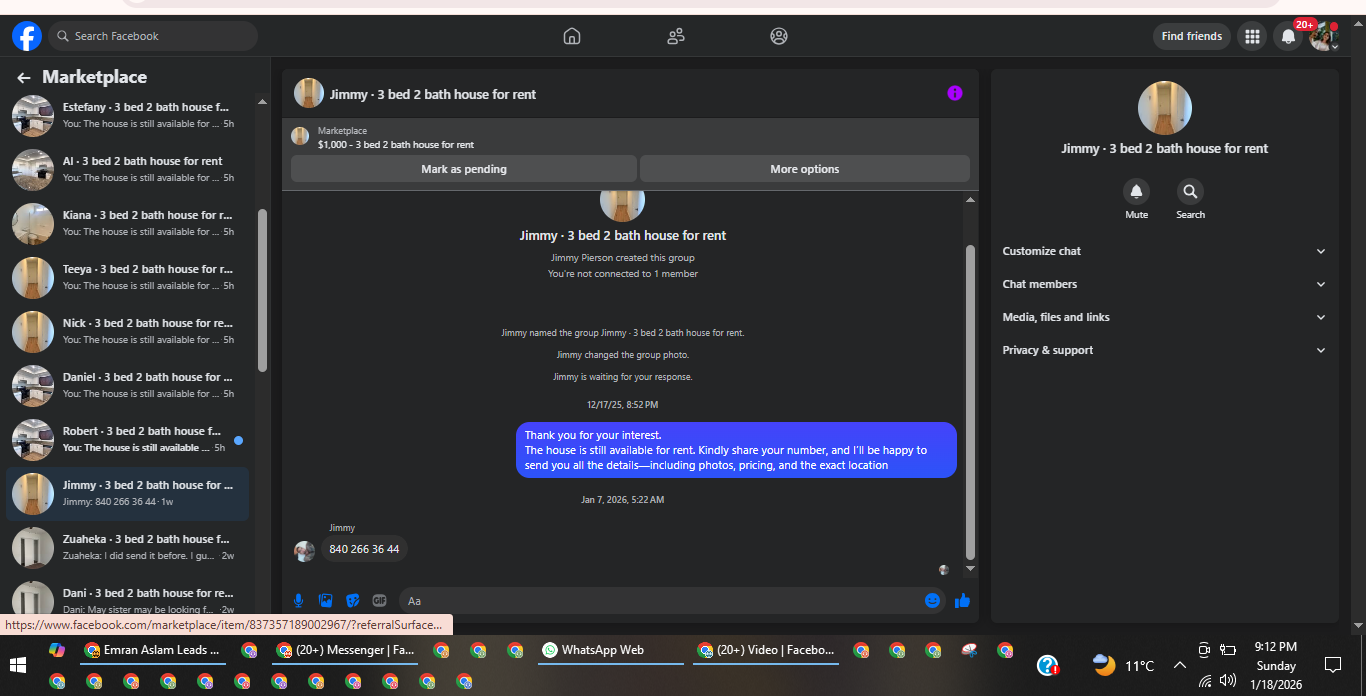1366x696 pixels.
Task: Click the voice clip microphone icon
Action: click(298, 600)
